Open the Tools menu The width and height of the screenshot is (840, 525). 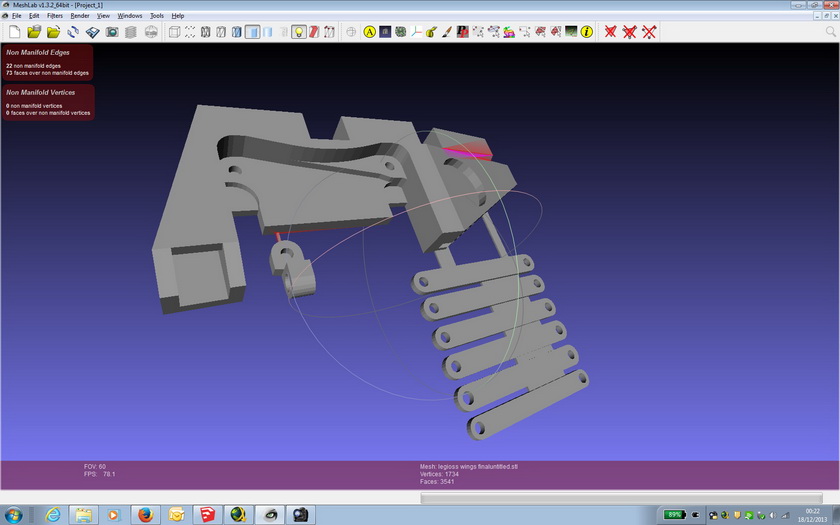(156, 16)
